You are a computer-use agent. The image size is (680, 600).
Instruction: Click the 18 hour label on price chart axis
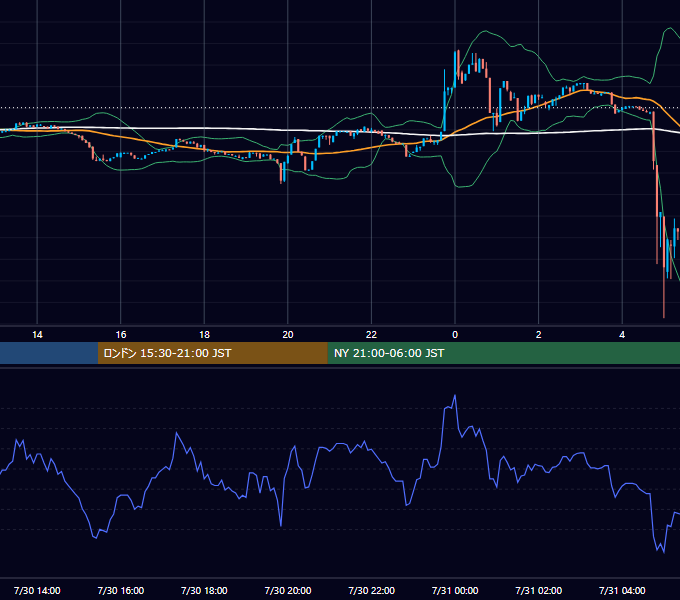point(204,335)
